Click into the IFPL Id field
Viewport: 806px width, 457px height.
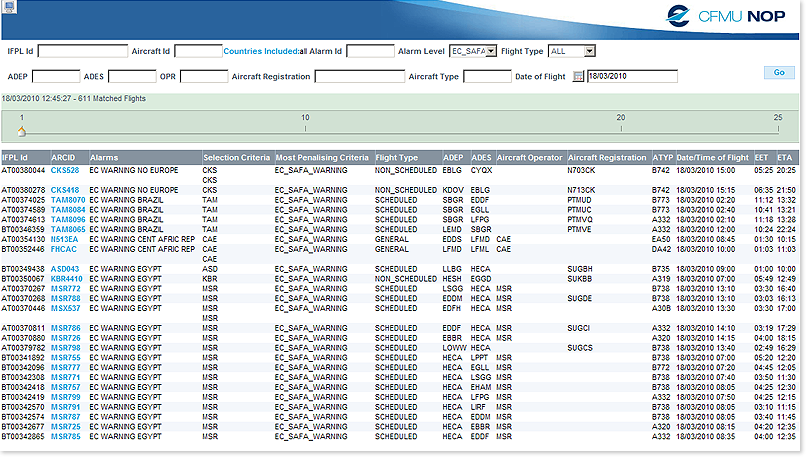click(x=84, y=51)
